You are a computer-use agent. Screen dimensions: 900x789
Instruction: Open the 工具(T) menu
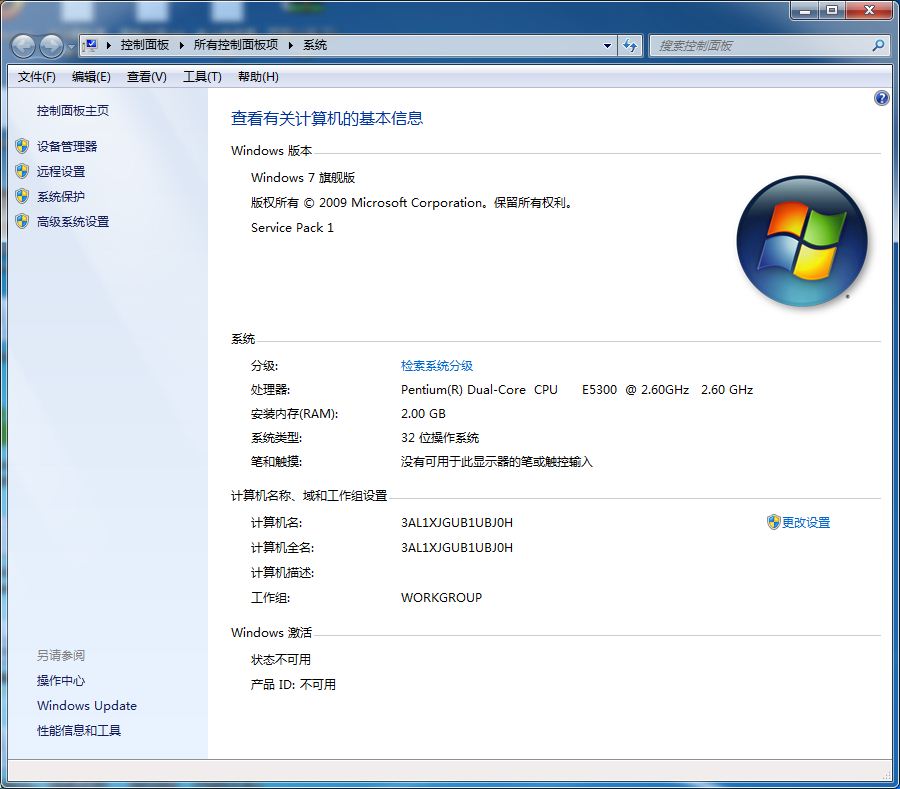202,77
